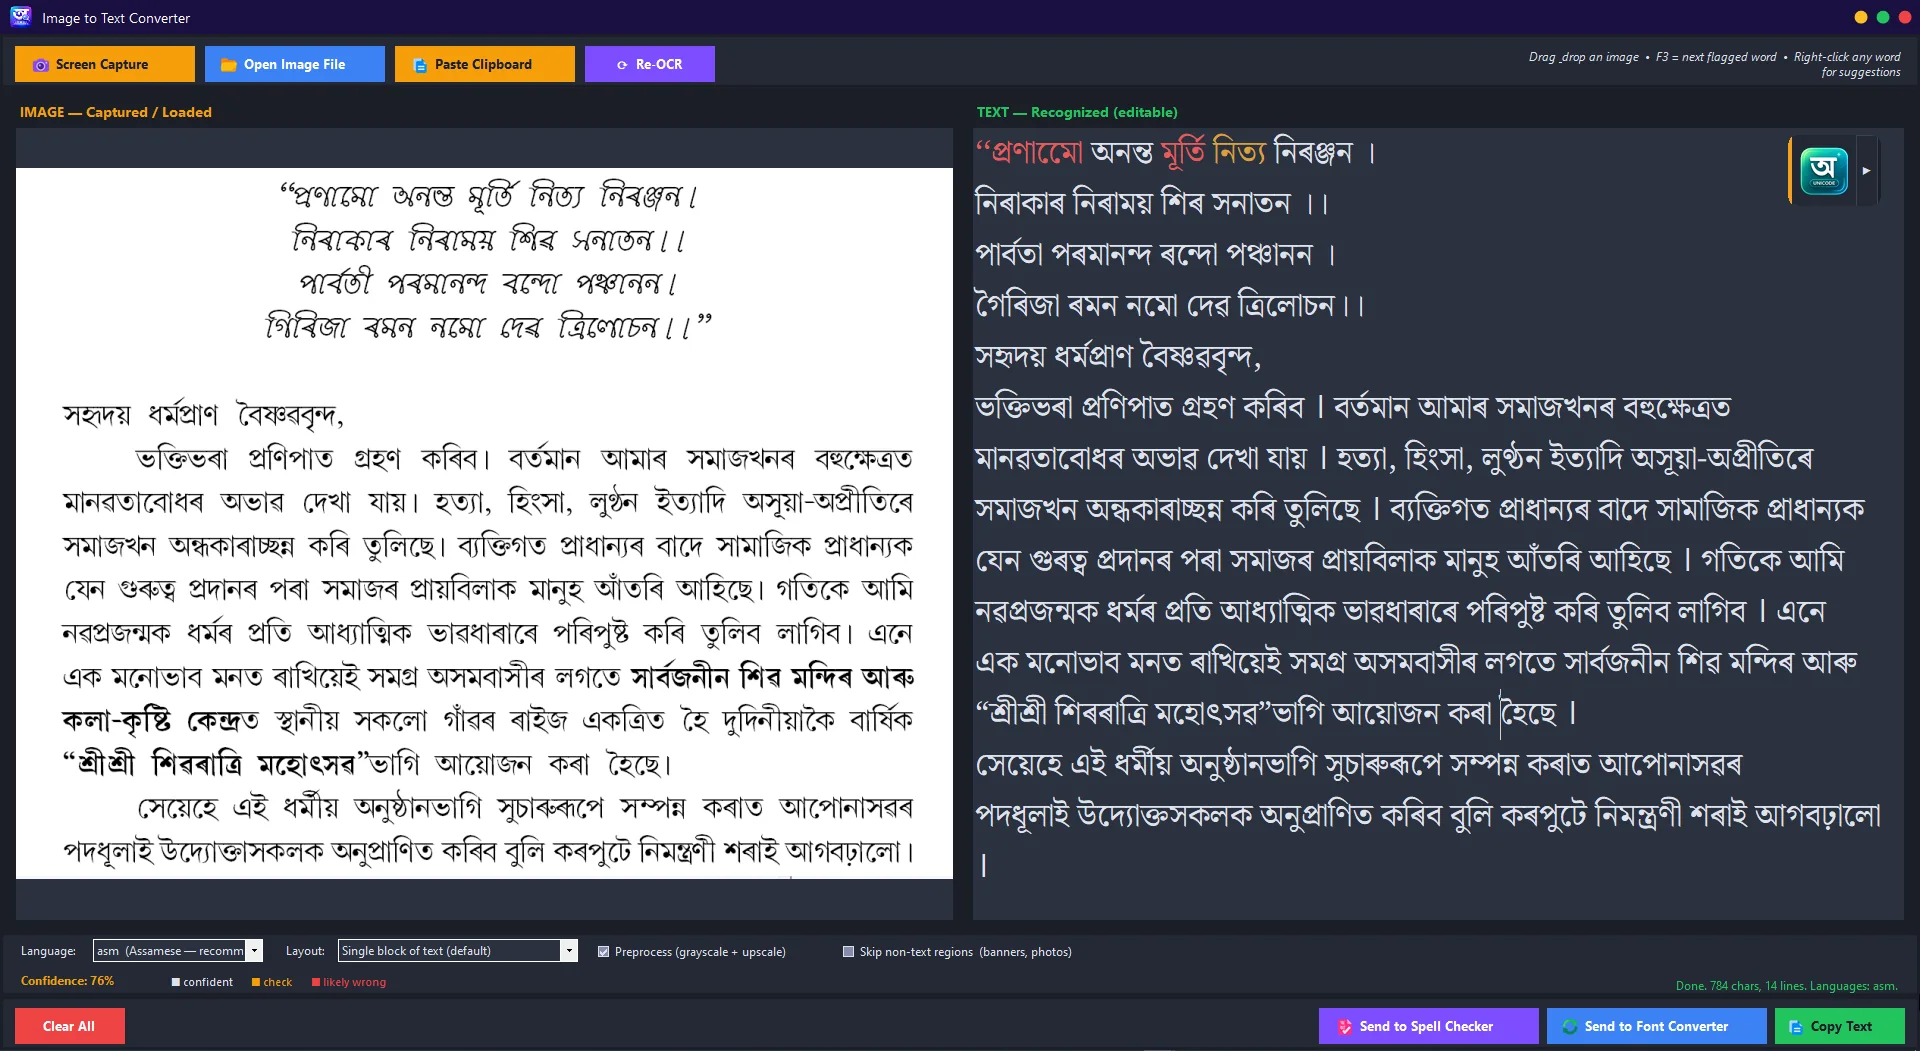Click the copy icon on Copy Text

point(1796,1027)
